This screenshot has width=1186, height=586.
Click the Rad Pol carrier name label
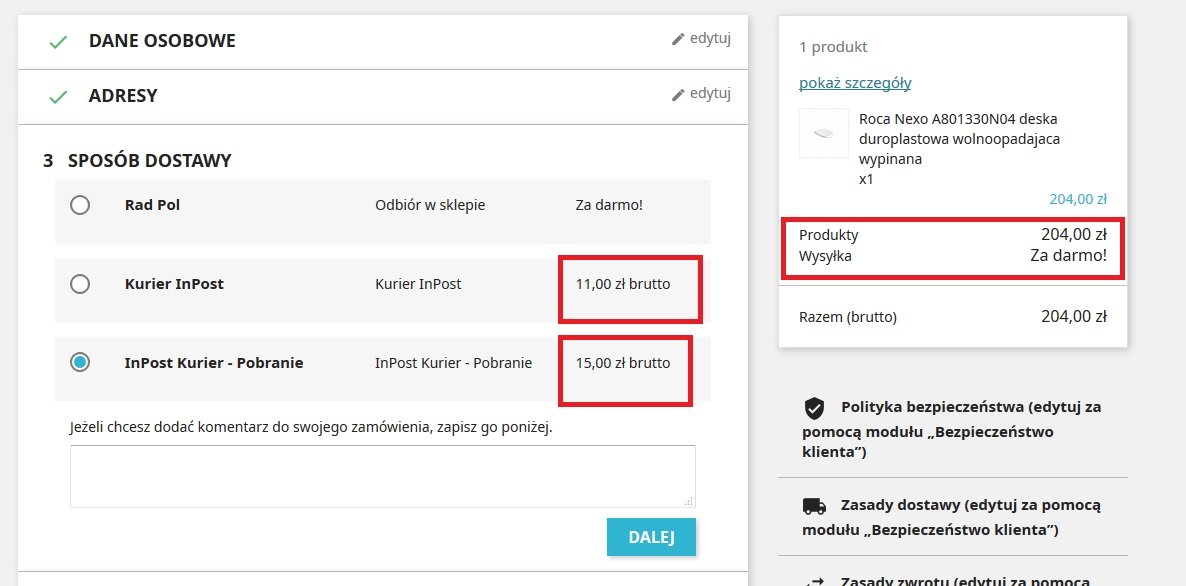pyautogui.click(x=152, y=205)
